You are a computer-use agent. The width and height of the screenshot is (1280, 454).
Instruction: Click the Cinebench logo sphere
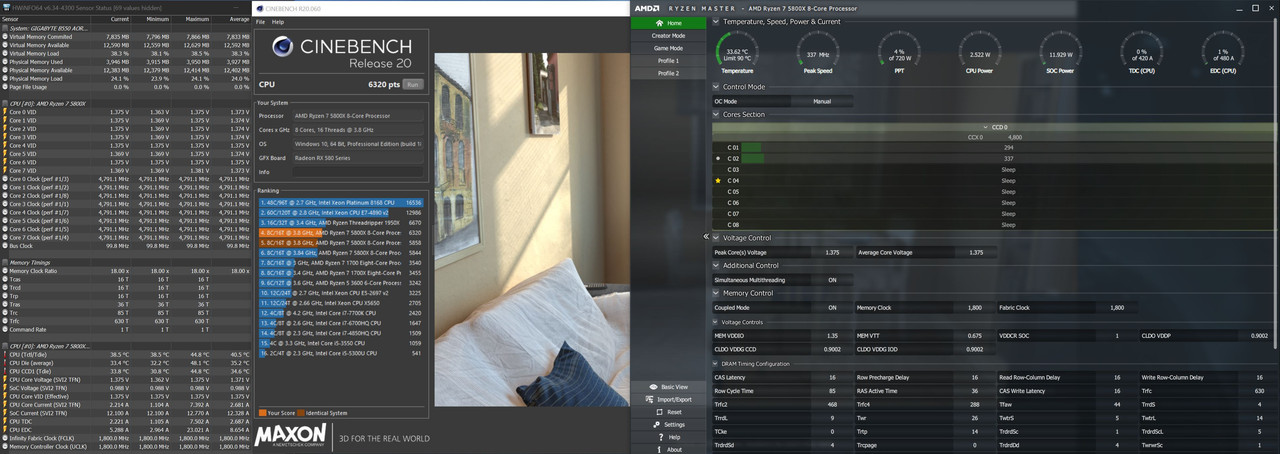282,46
